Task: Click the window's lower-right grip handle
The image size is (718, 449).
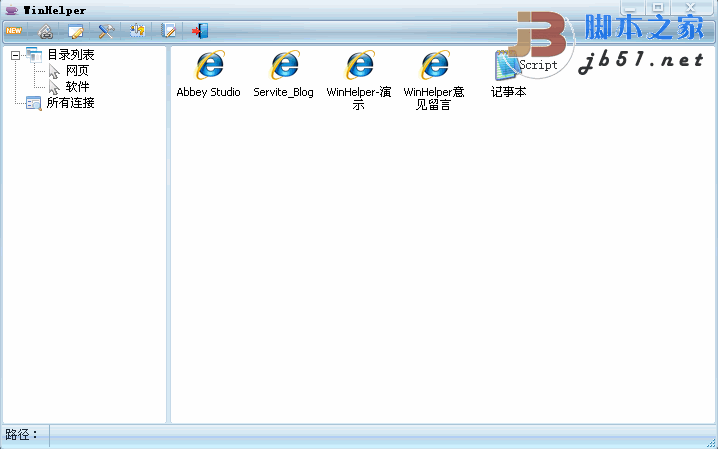Action: 711,443
